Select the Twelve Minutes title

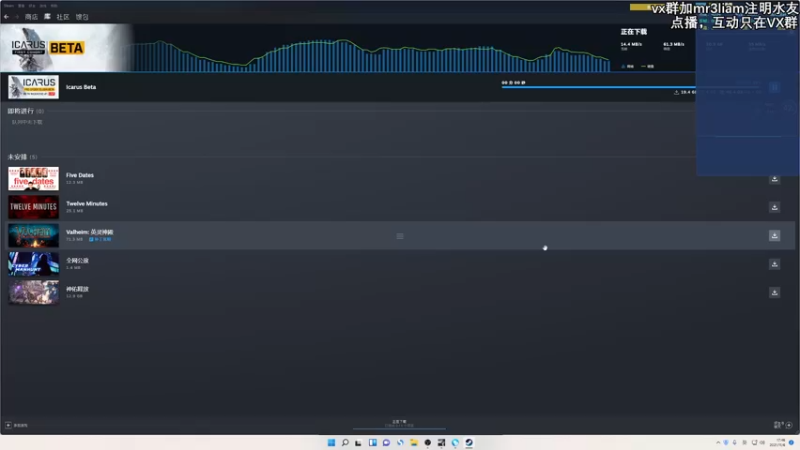click(x=87, y=204)
